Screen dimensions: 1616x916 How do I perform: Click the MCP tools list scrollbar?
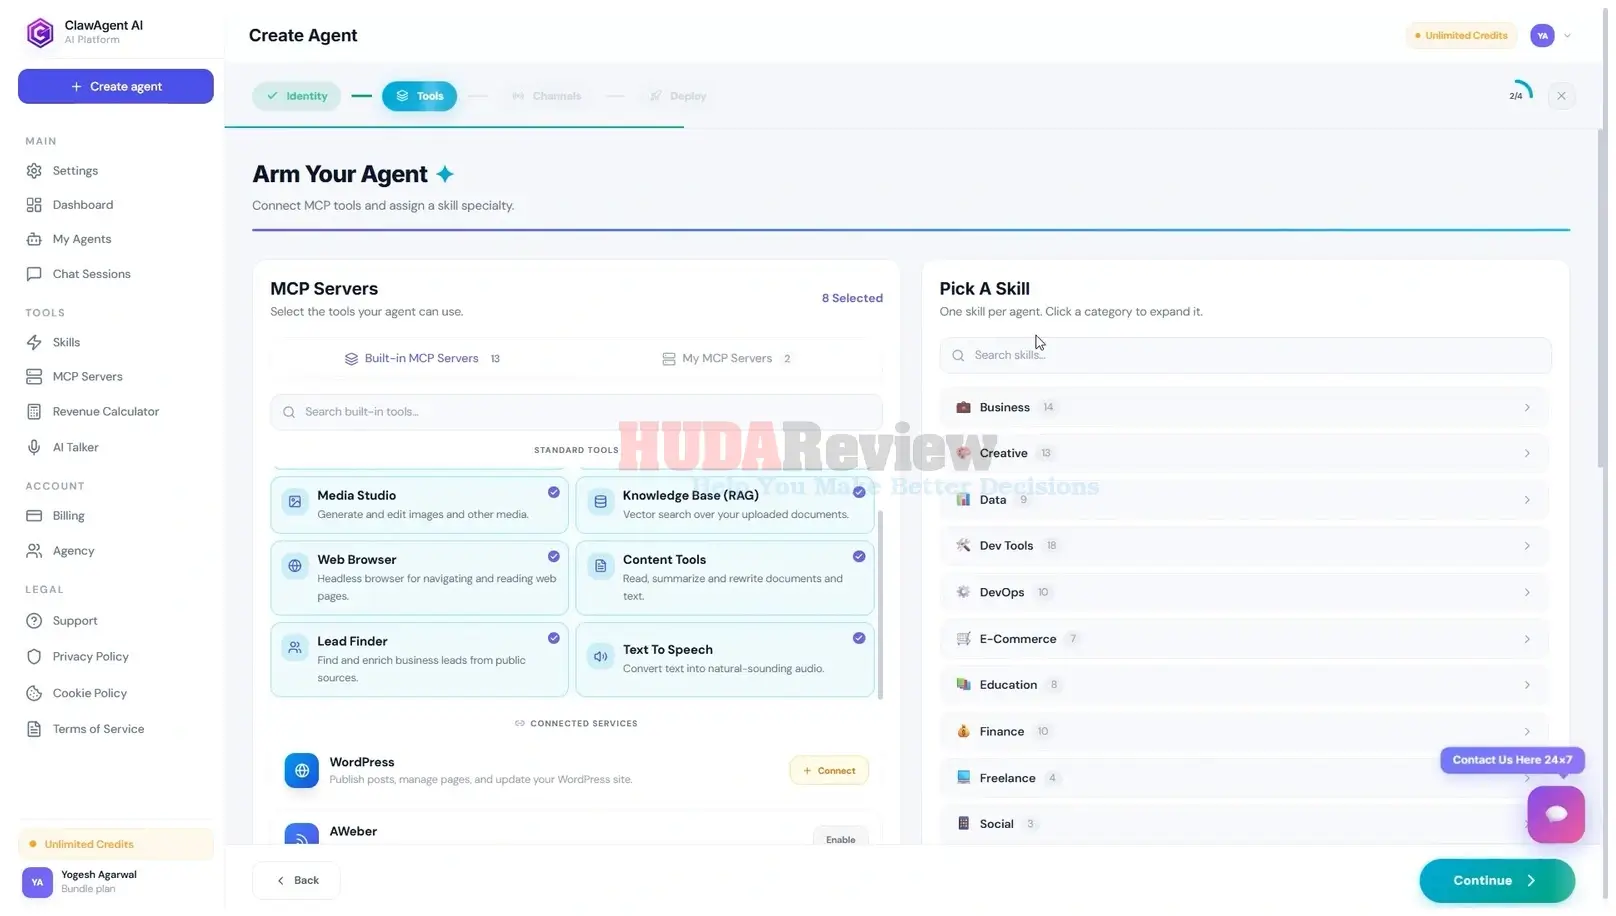[880, 605]
